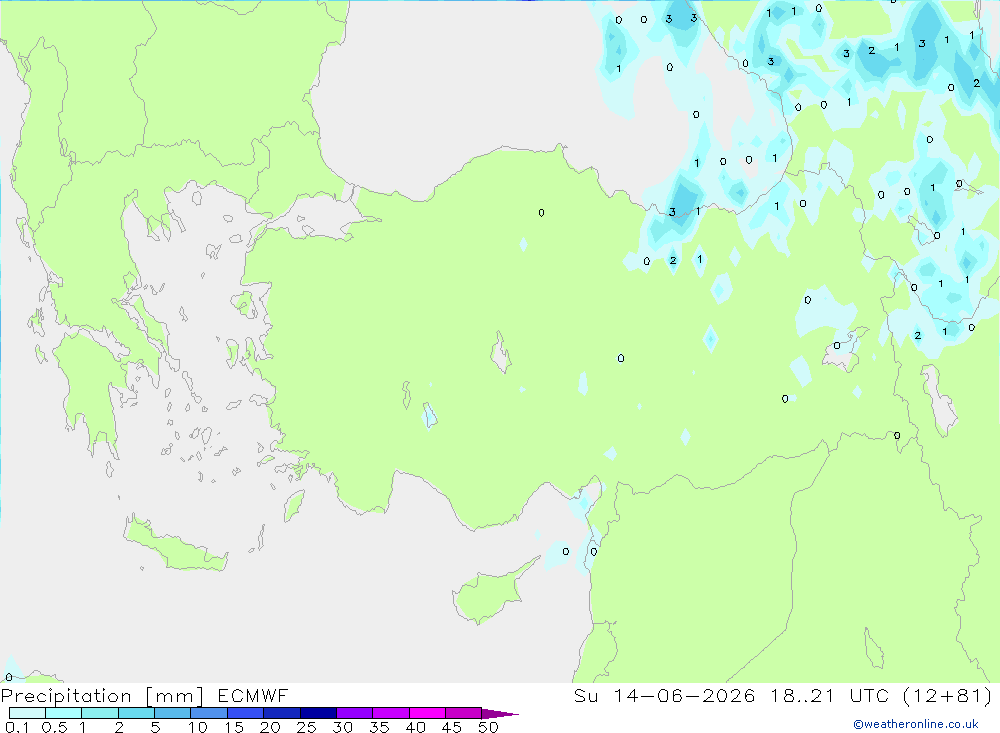Click the legend label '20'

[270, 727]
